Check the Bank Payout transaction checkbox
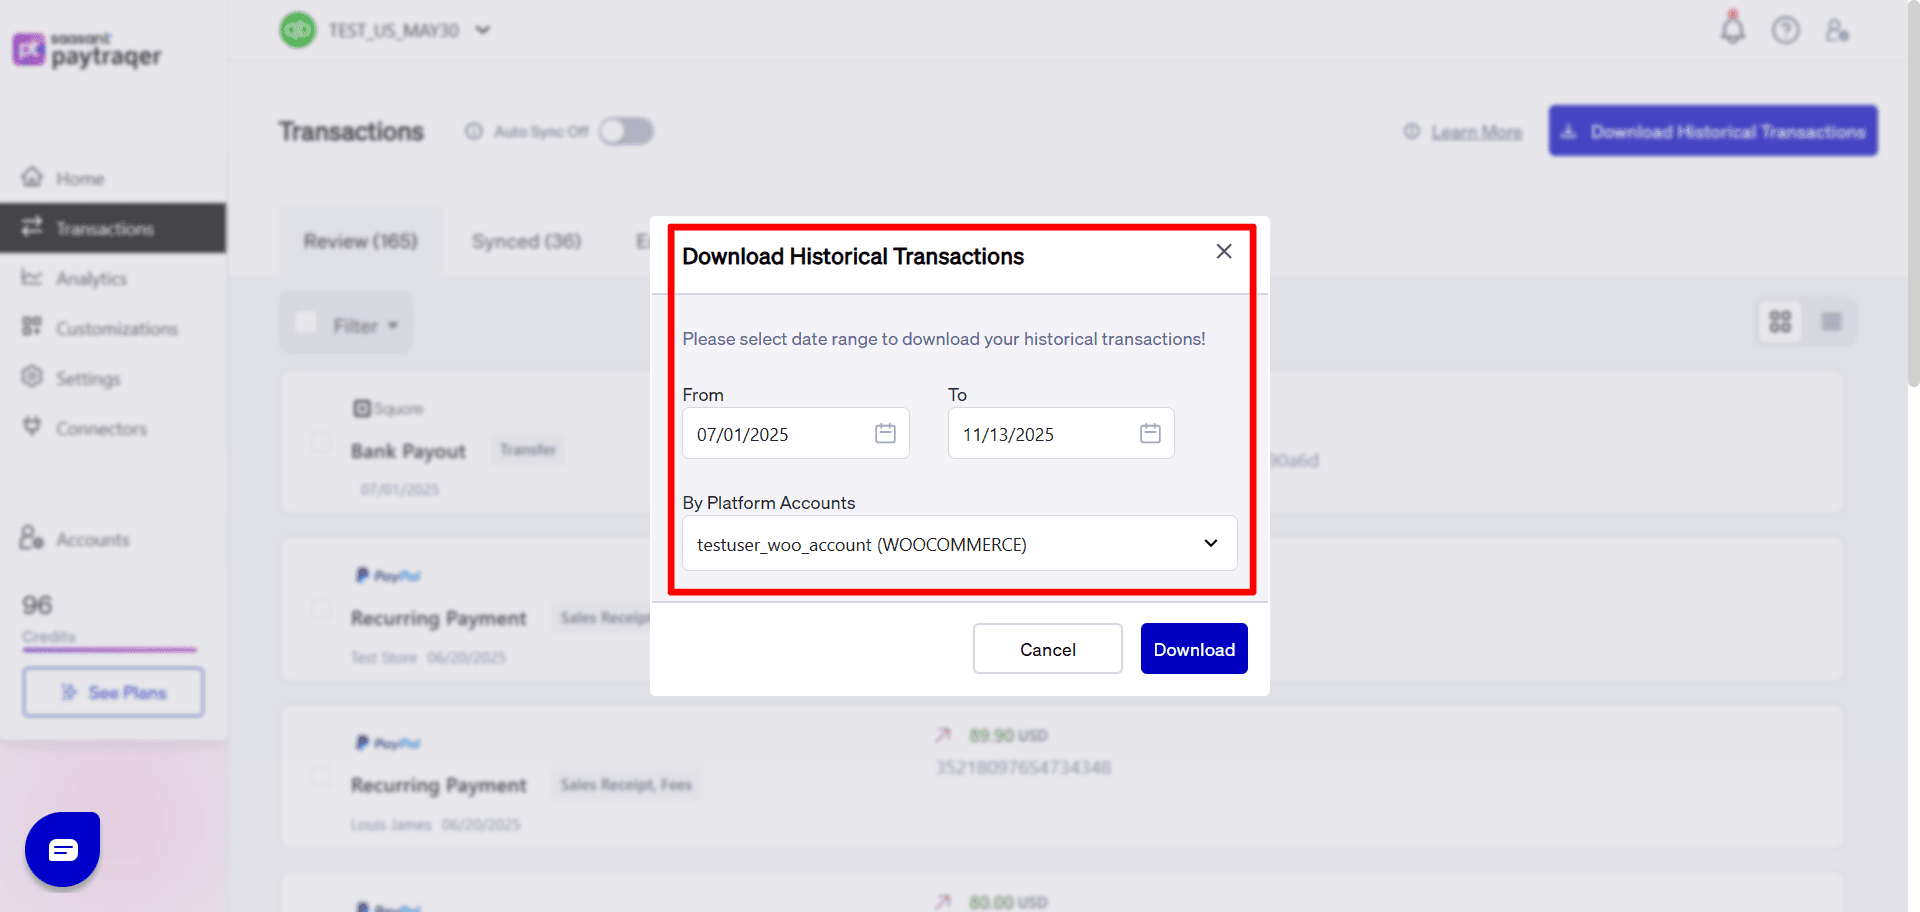 click(x=321, y=442)
